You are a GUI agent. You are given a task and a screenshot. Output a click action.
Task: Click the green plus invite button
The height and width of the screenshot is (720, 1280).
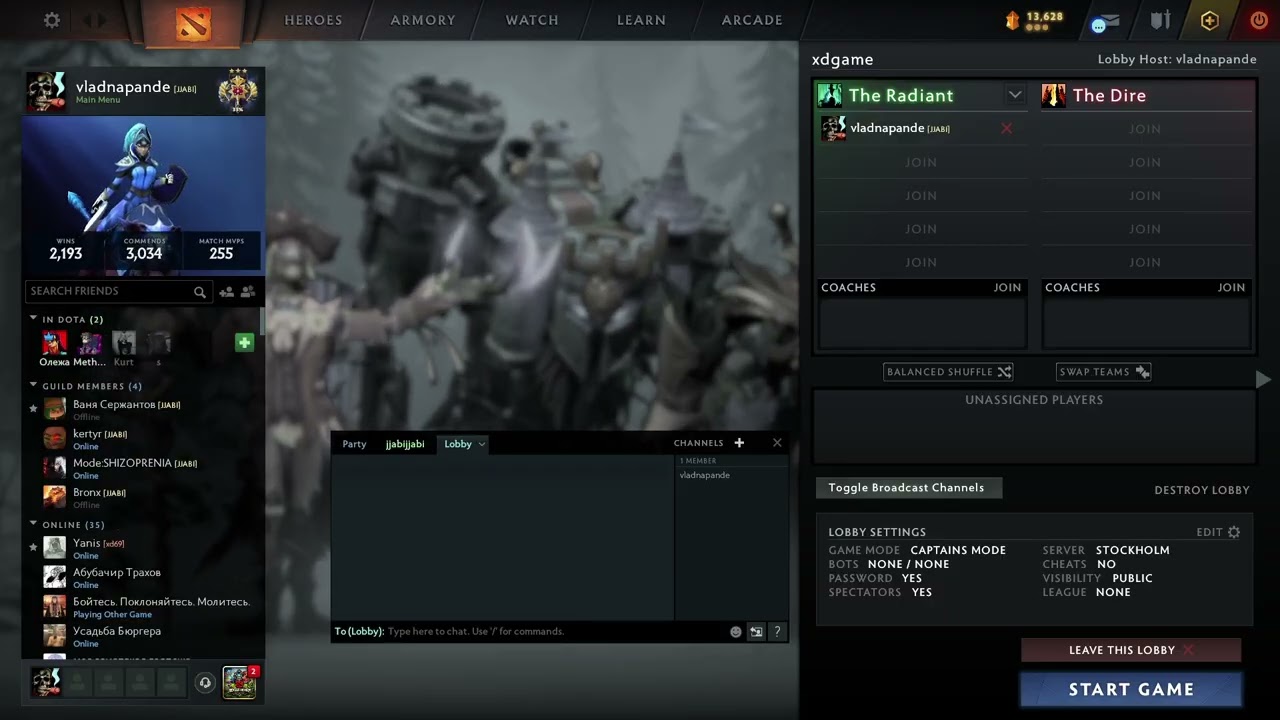244,343
